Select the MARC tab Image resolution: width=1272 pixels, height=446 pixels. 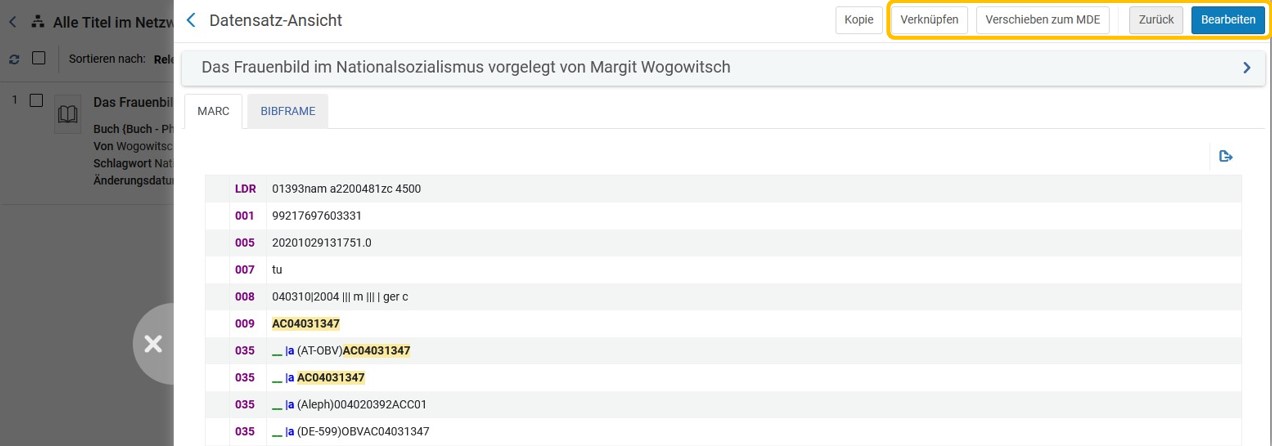point(213,111)
